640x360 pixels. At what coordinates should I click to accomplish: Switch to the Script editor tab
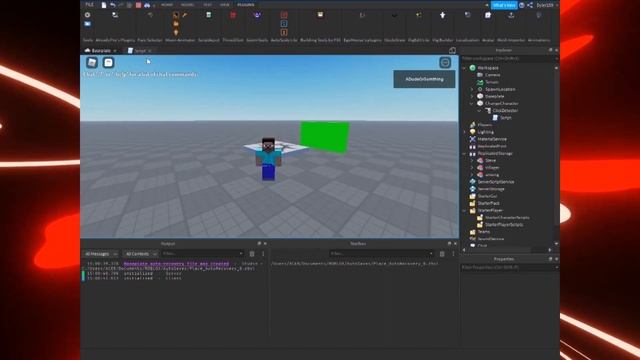click(x=140, y=51)
